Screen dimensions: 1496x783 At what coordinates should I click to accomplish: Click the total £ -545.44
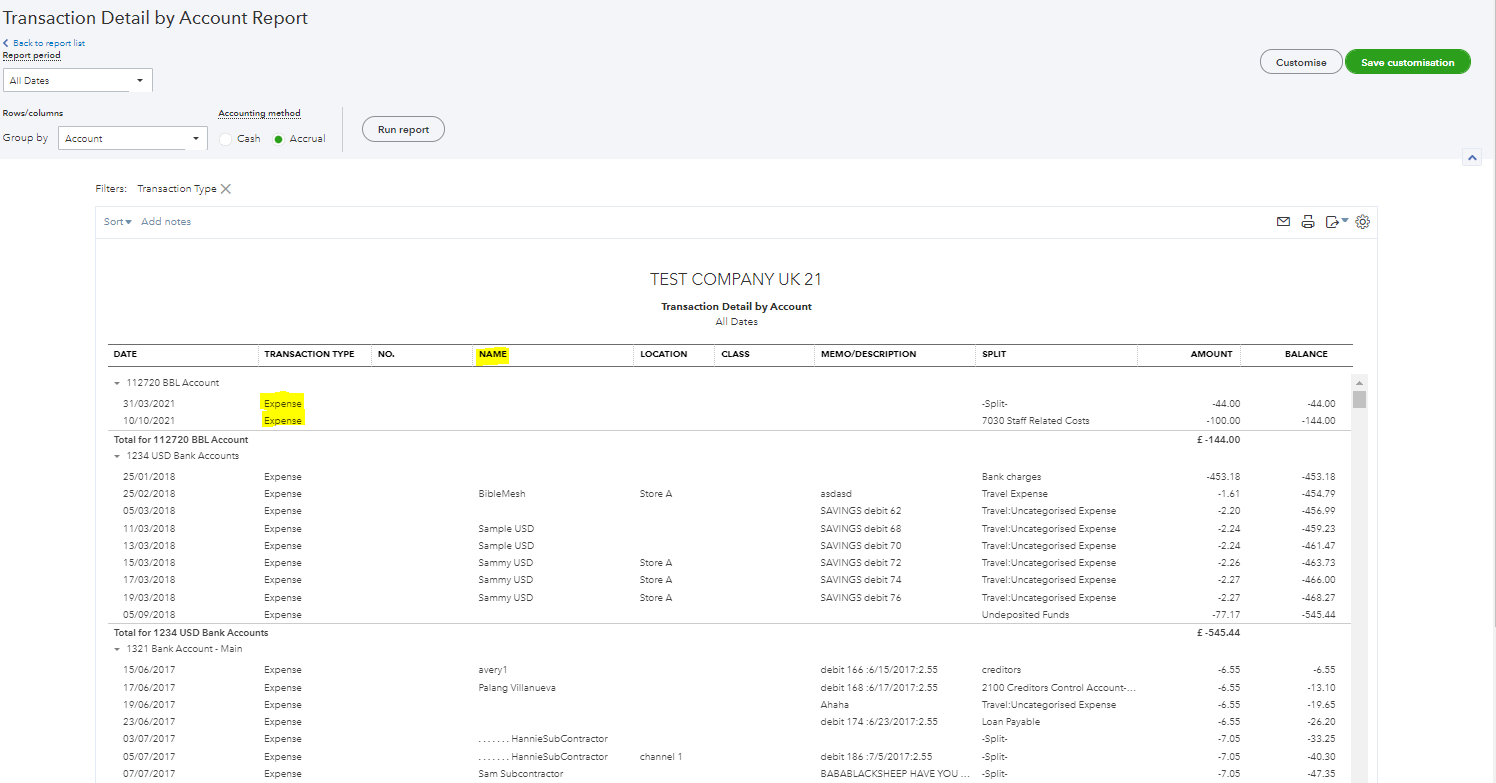[1218, 633]
